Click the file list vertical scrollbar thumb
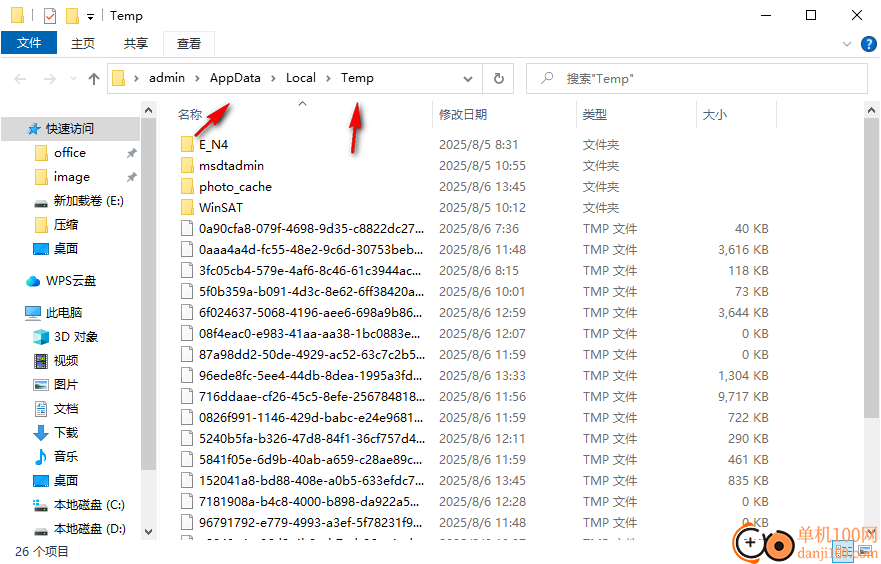Viewport: 881px width, 564px height. click(871, 268)
